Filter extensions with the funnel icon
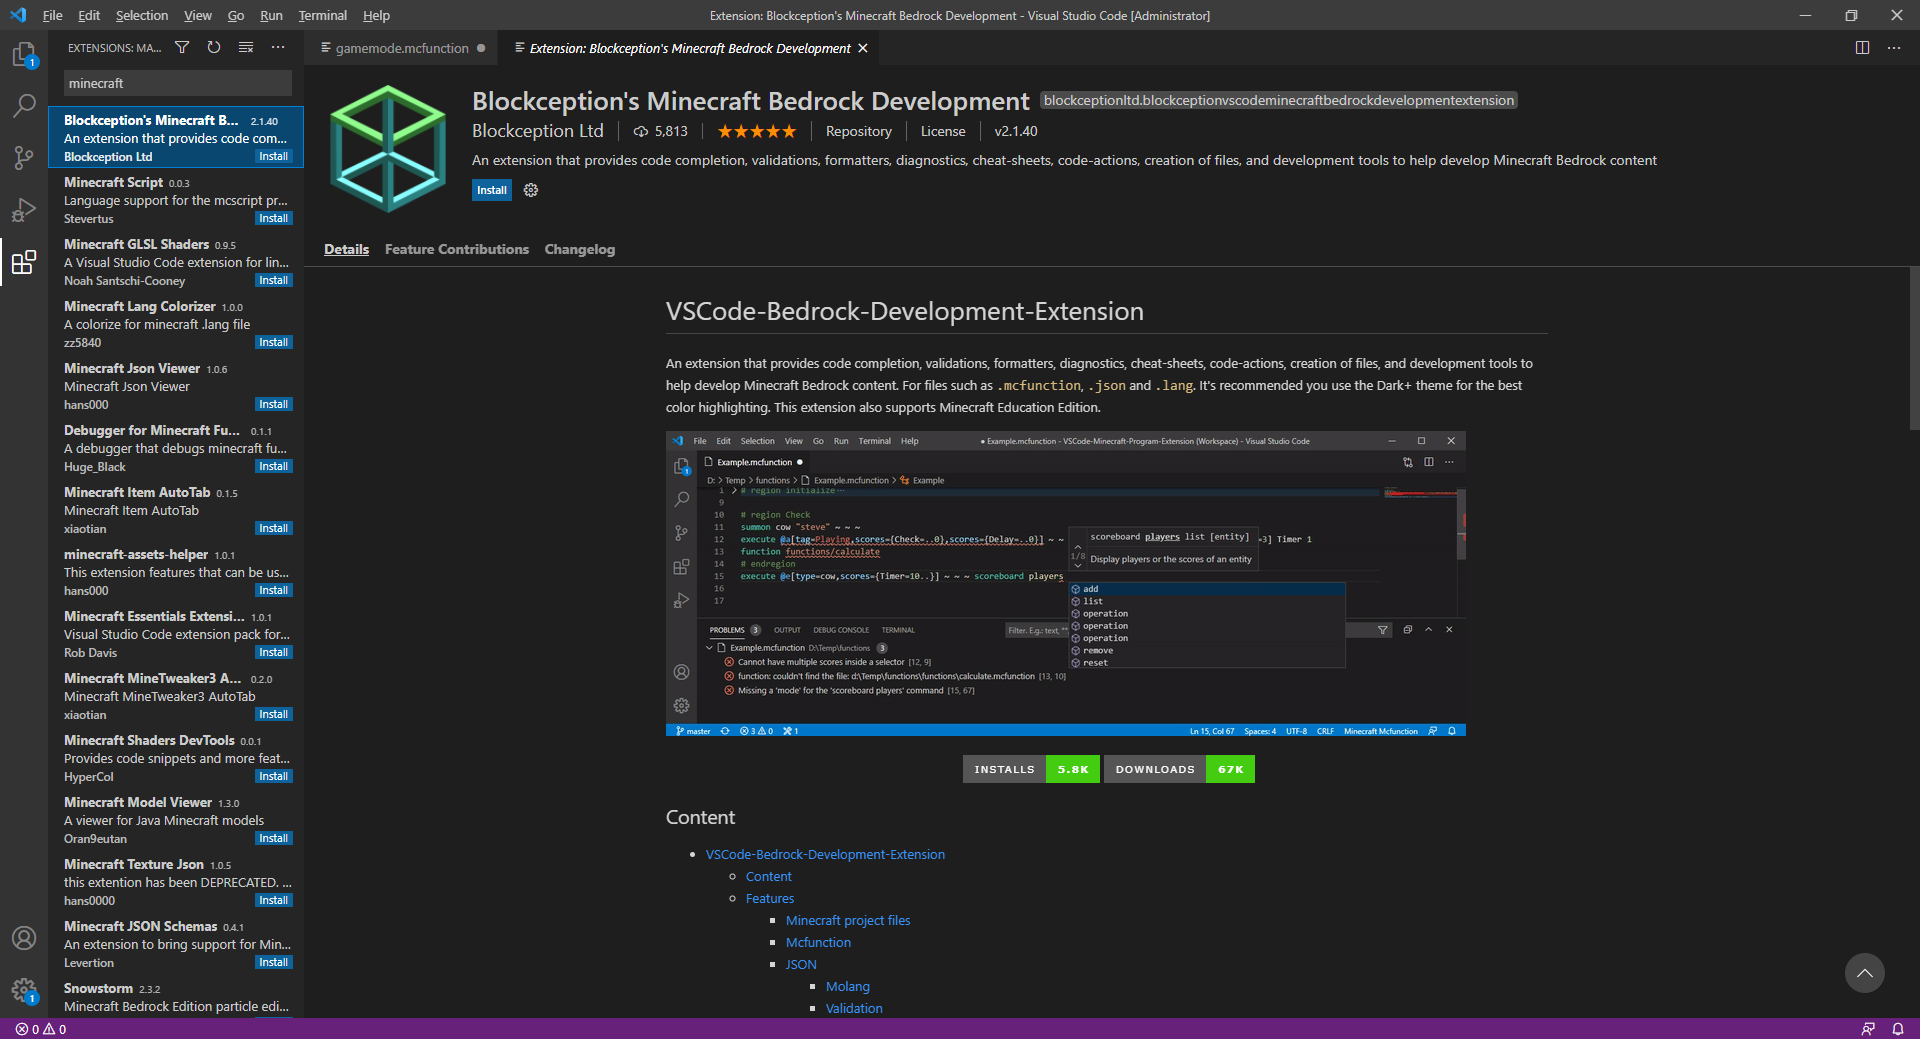1920x1039 pixels. 182,47
